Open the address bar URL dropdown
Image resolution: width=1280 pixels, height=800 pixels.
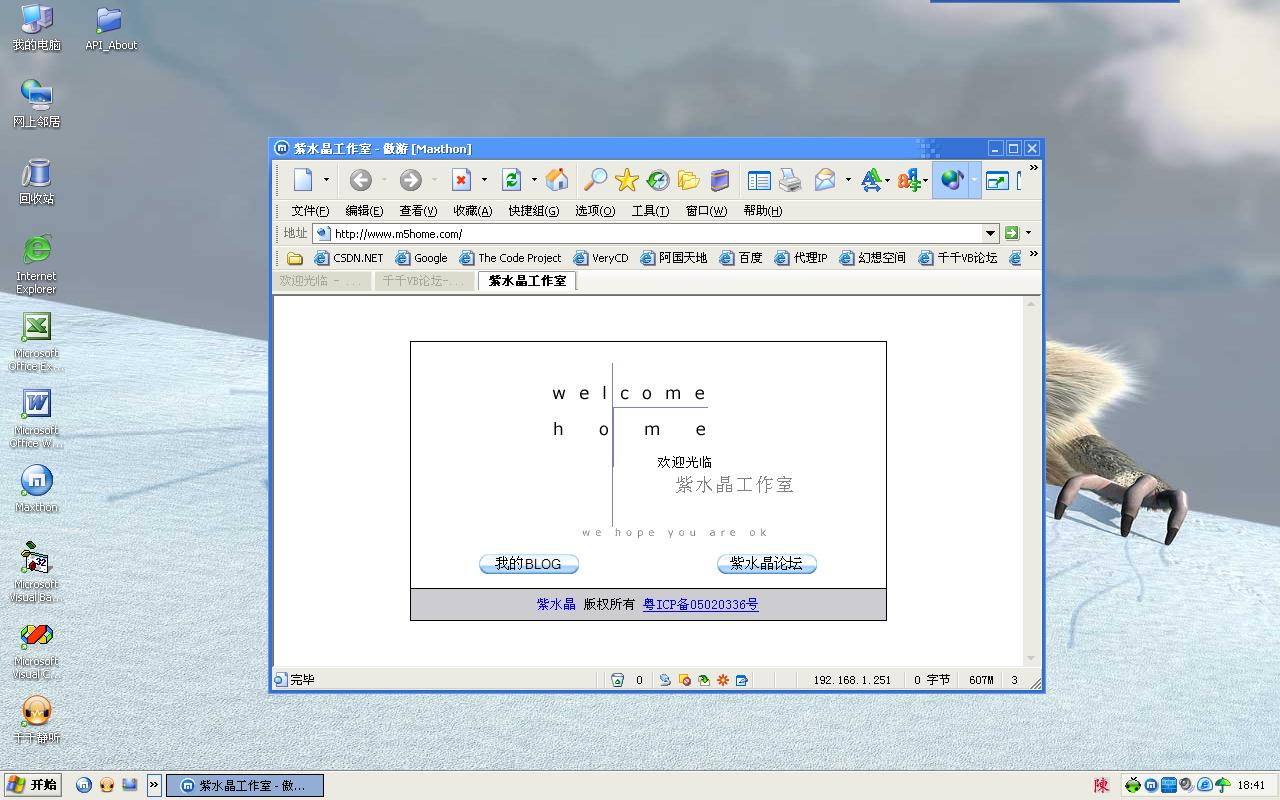[991, 233]
